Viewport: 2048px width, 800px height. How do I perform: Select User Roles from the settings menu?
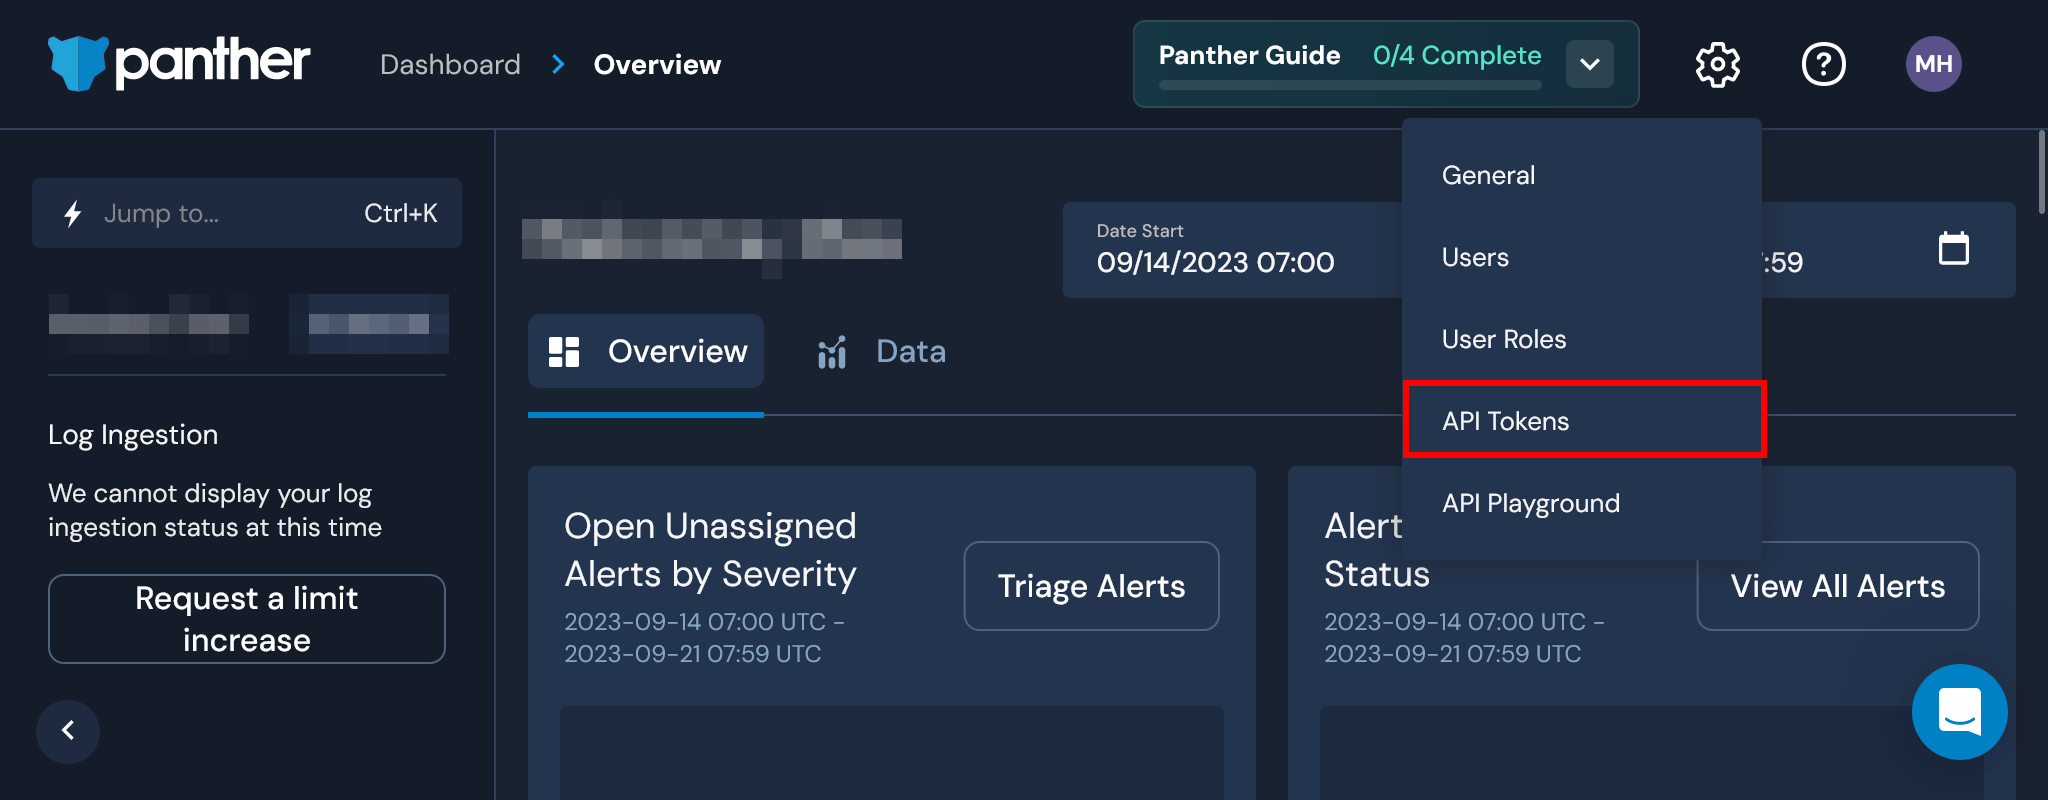click(x=1582, y=339)
